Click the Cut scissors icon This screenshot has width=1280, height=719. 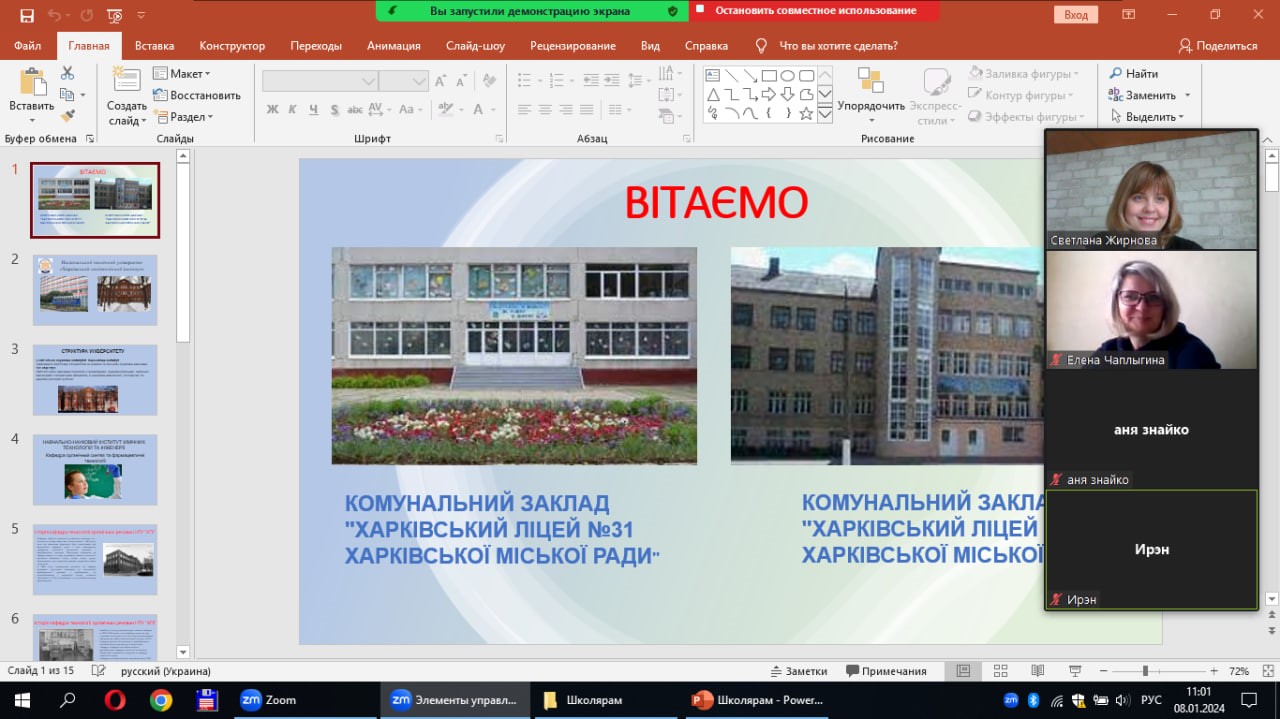[67, 73]
